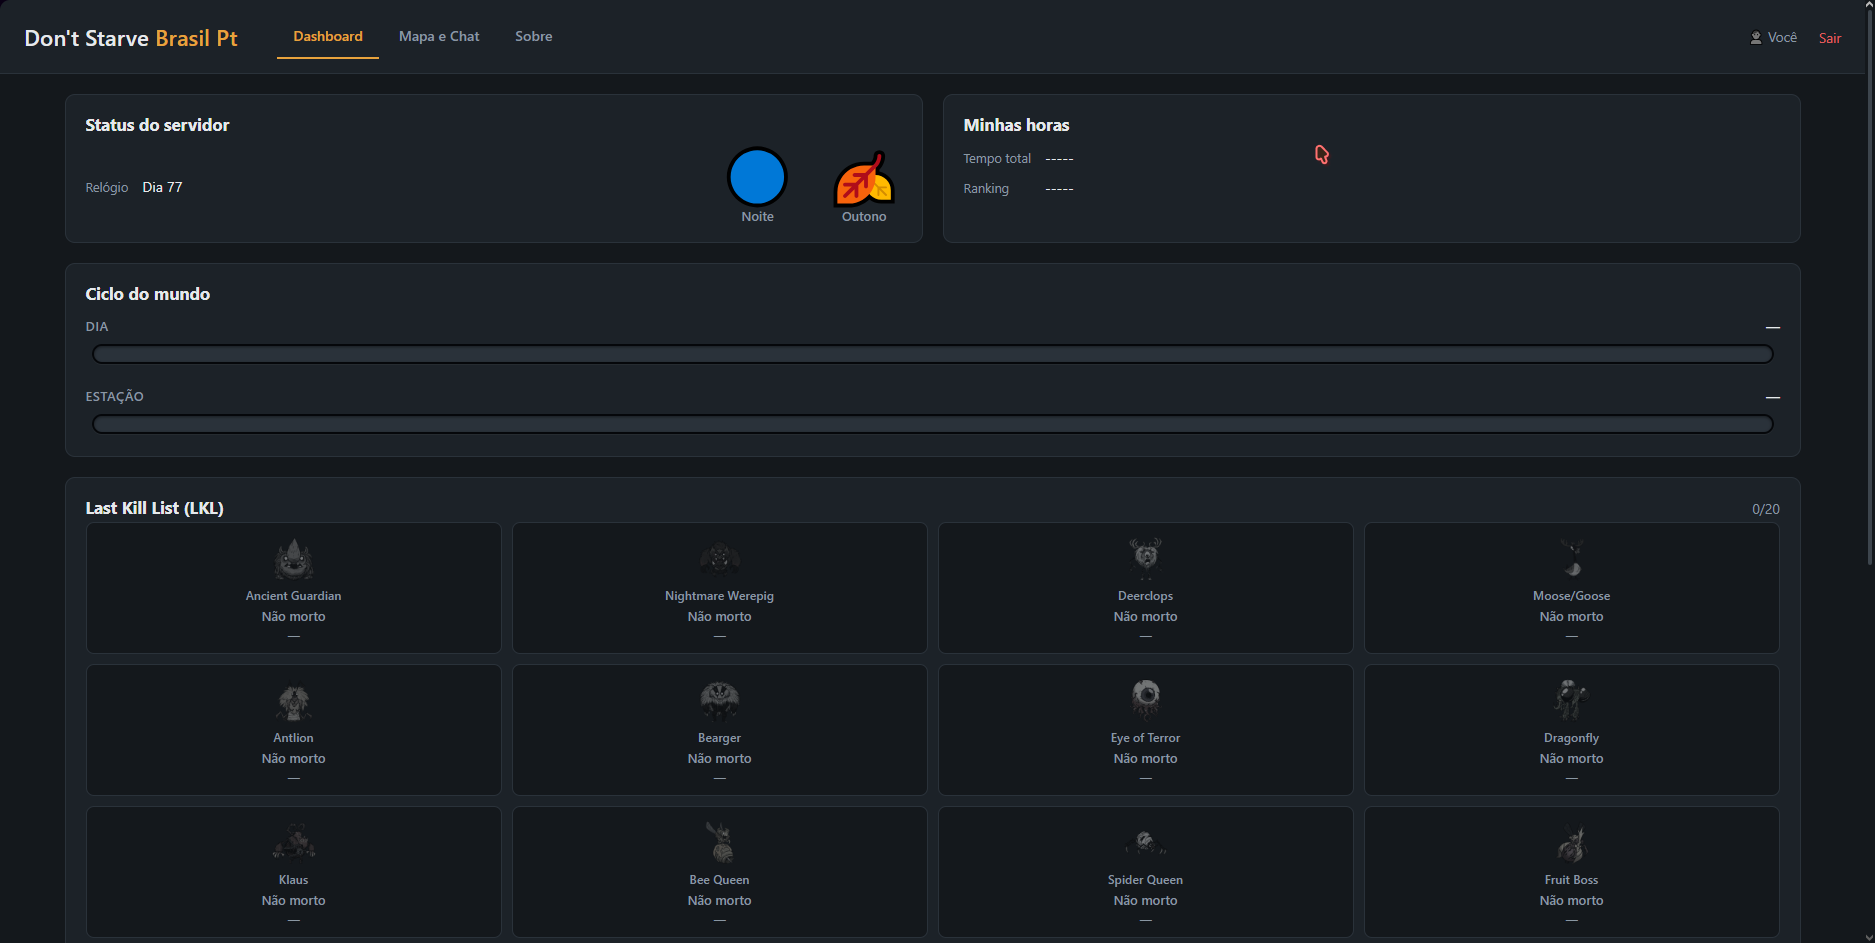Viewport: 1875px width, 943px height.
Task: Click the Dia 77 clock value
Action: coord(162,187)
